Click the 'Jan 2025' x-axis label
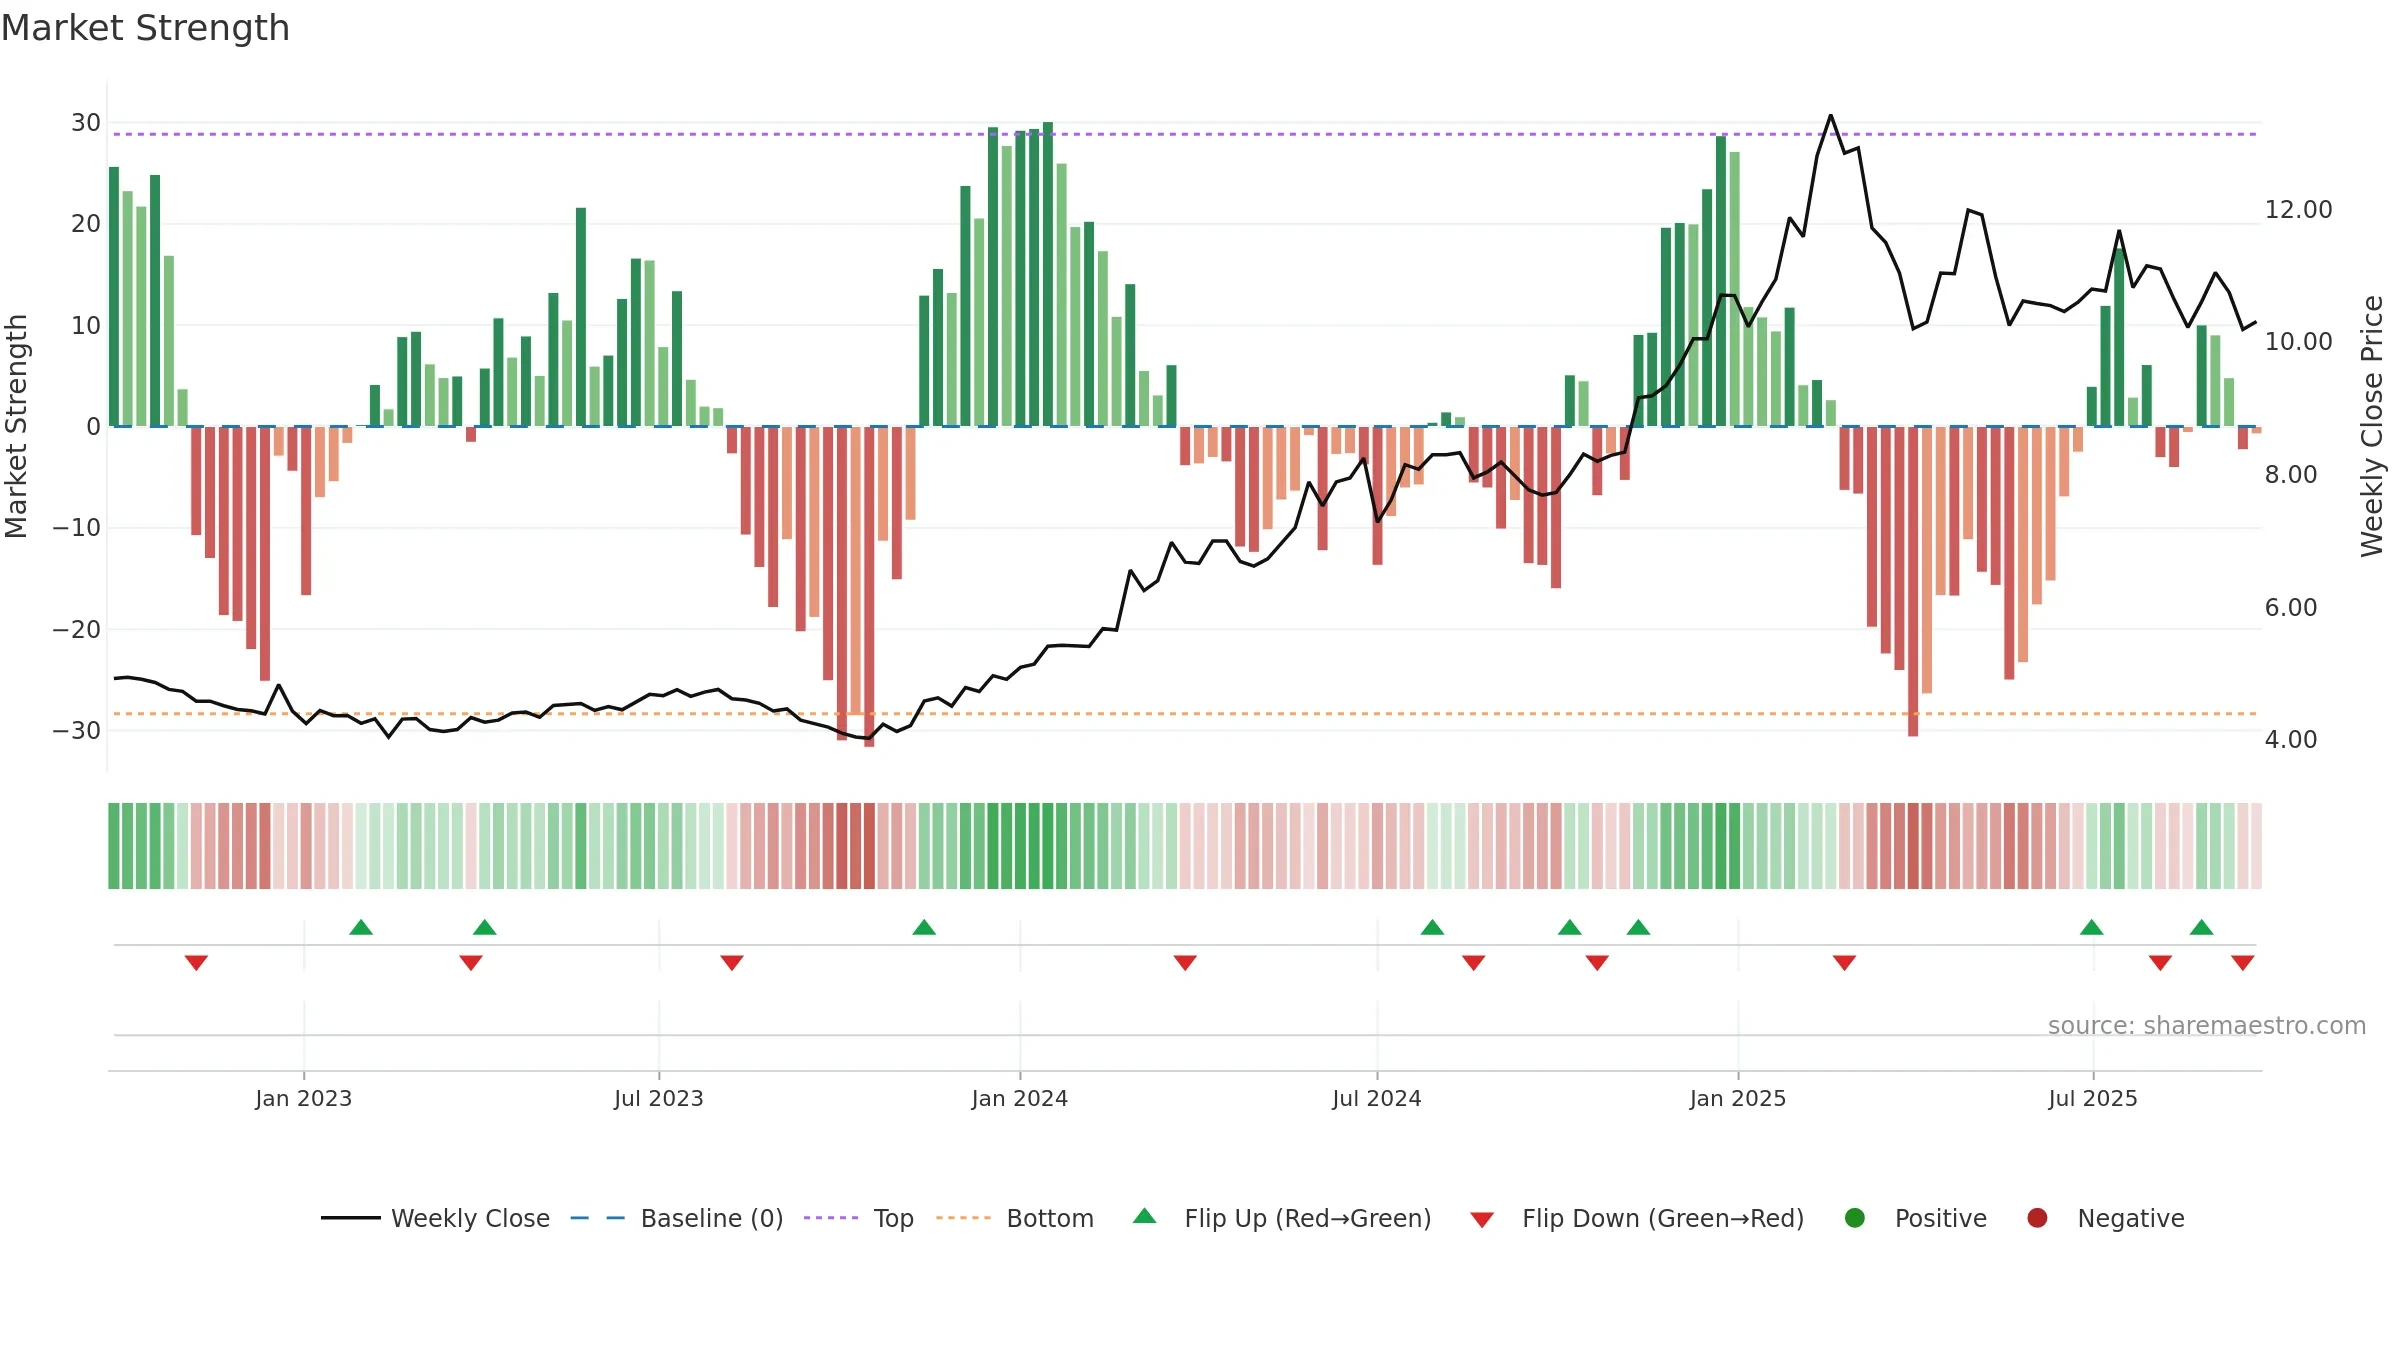 [1738, 1098]
